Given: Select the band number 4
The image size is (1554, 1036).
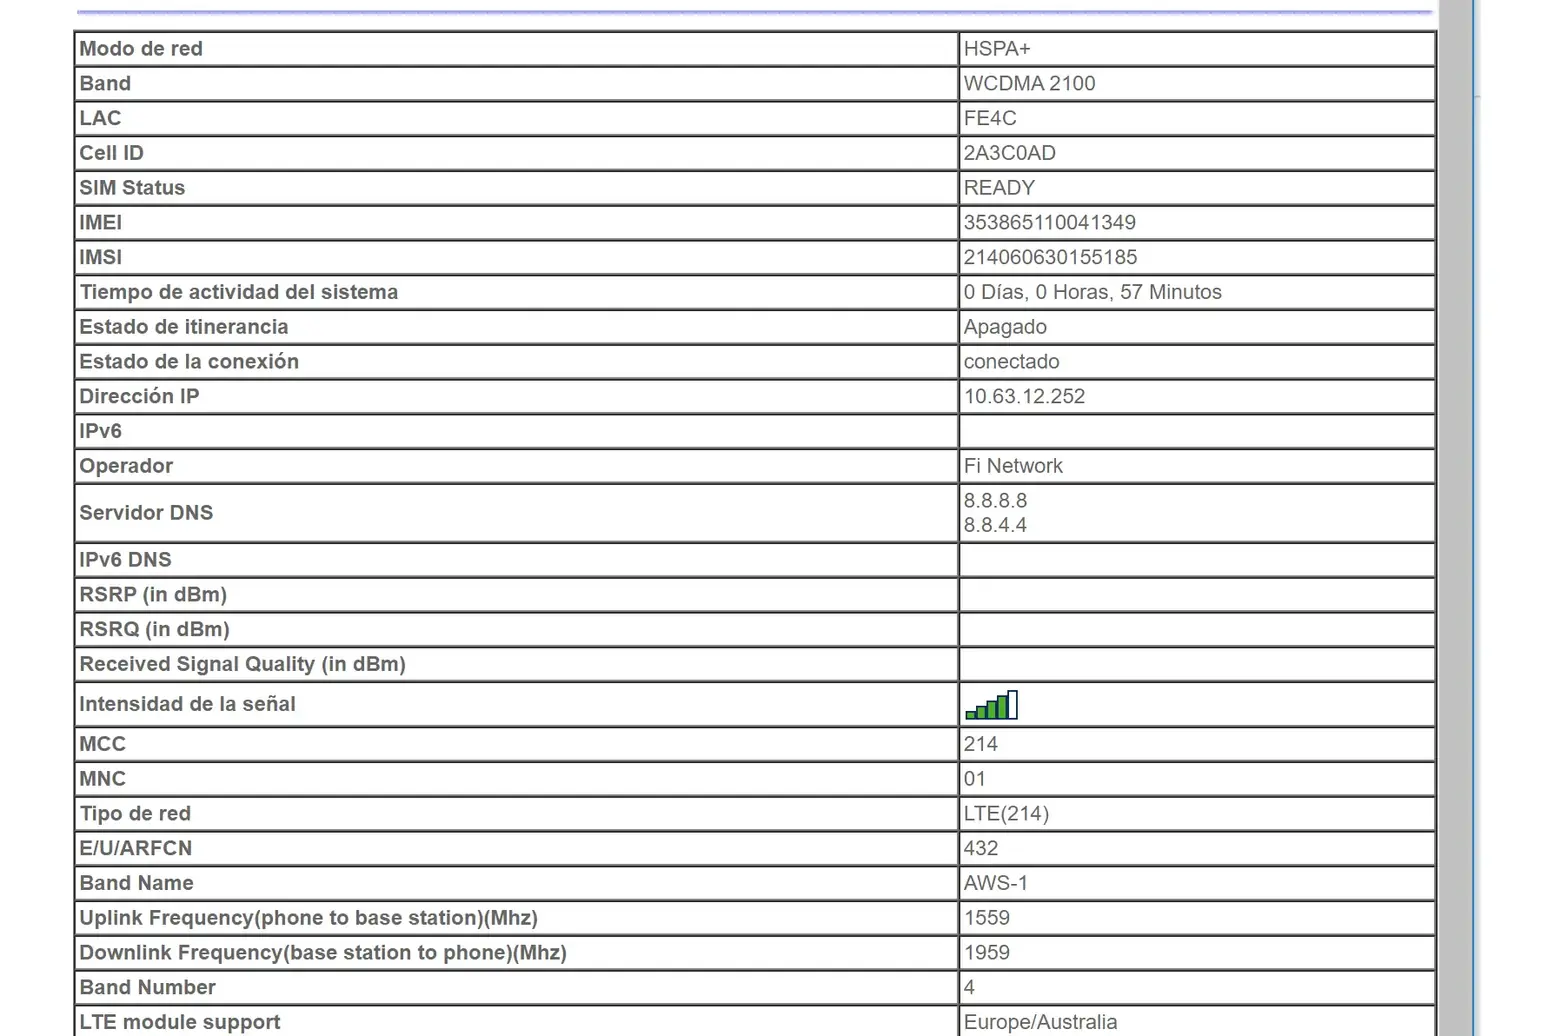Looking at the screenshot, I should click(969, 988).
